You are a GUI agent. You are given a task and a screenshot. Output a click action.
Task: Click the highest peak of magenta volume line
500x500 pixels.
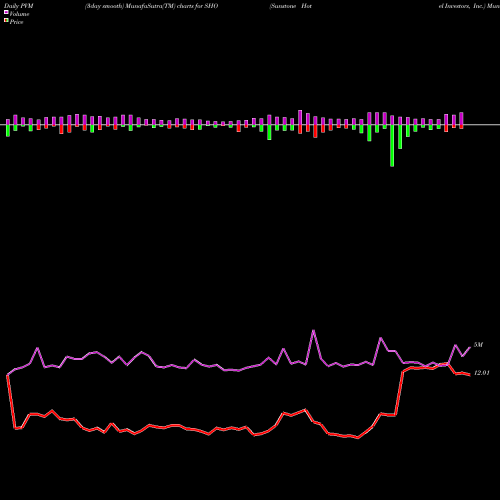tap(313, 331)
